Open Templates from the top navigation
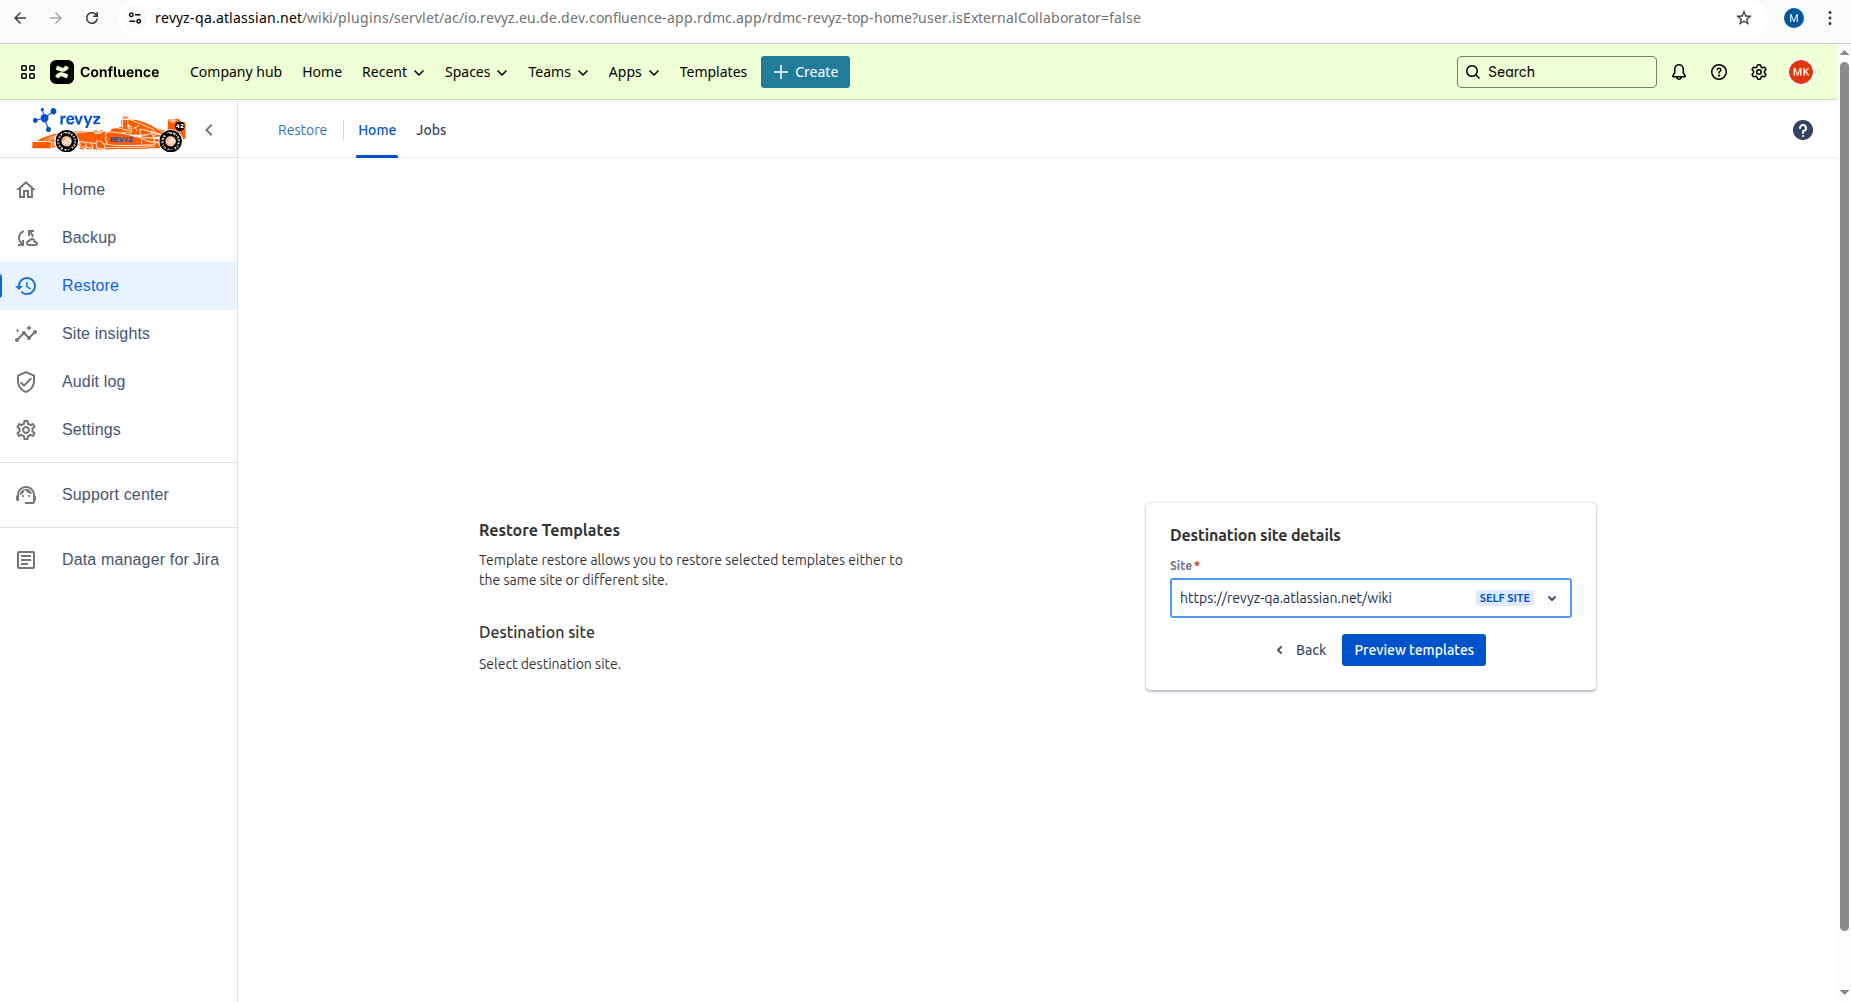Screen dimensions: 1851x1002 [x=712, y=71]
